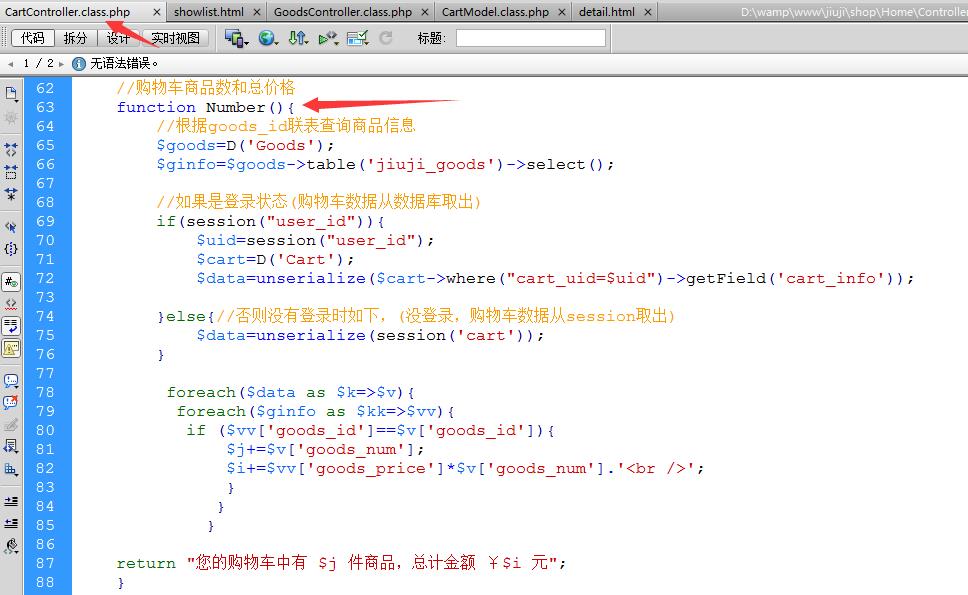The height and width of the screenshot is (595, 968).
Task: Click "$goods=D('Goods');" code line
Action: [245, 146]
